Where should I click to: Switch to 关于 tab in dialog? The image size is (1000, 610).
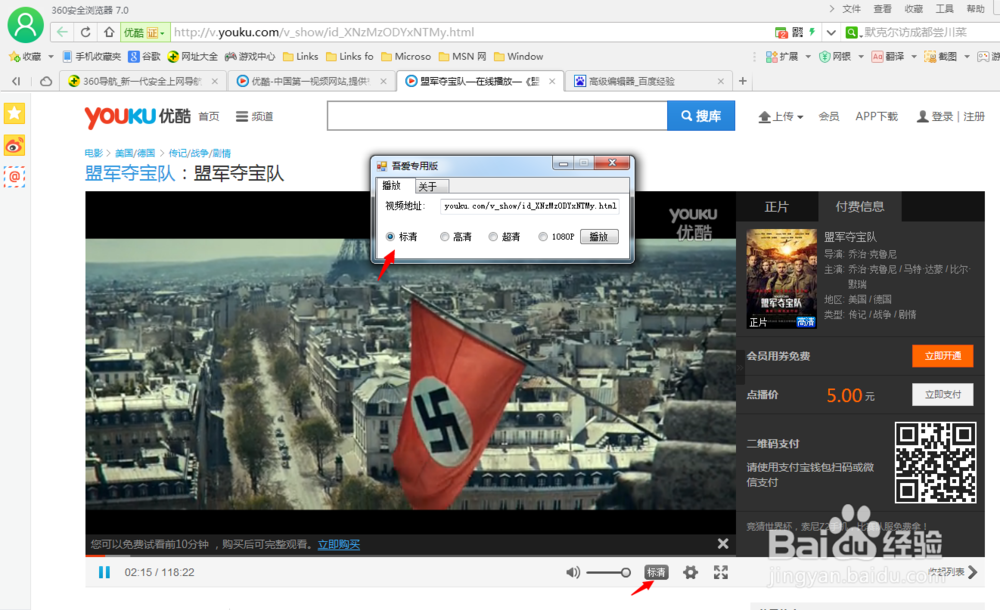(431, 186)
